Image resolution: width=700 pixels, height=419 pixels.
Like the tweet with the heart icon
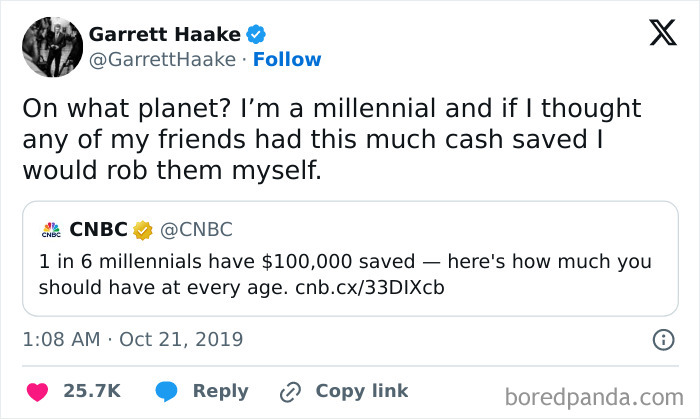(37, 390)
